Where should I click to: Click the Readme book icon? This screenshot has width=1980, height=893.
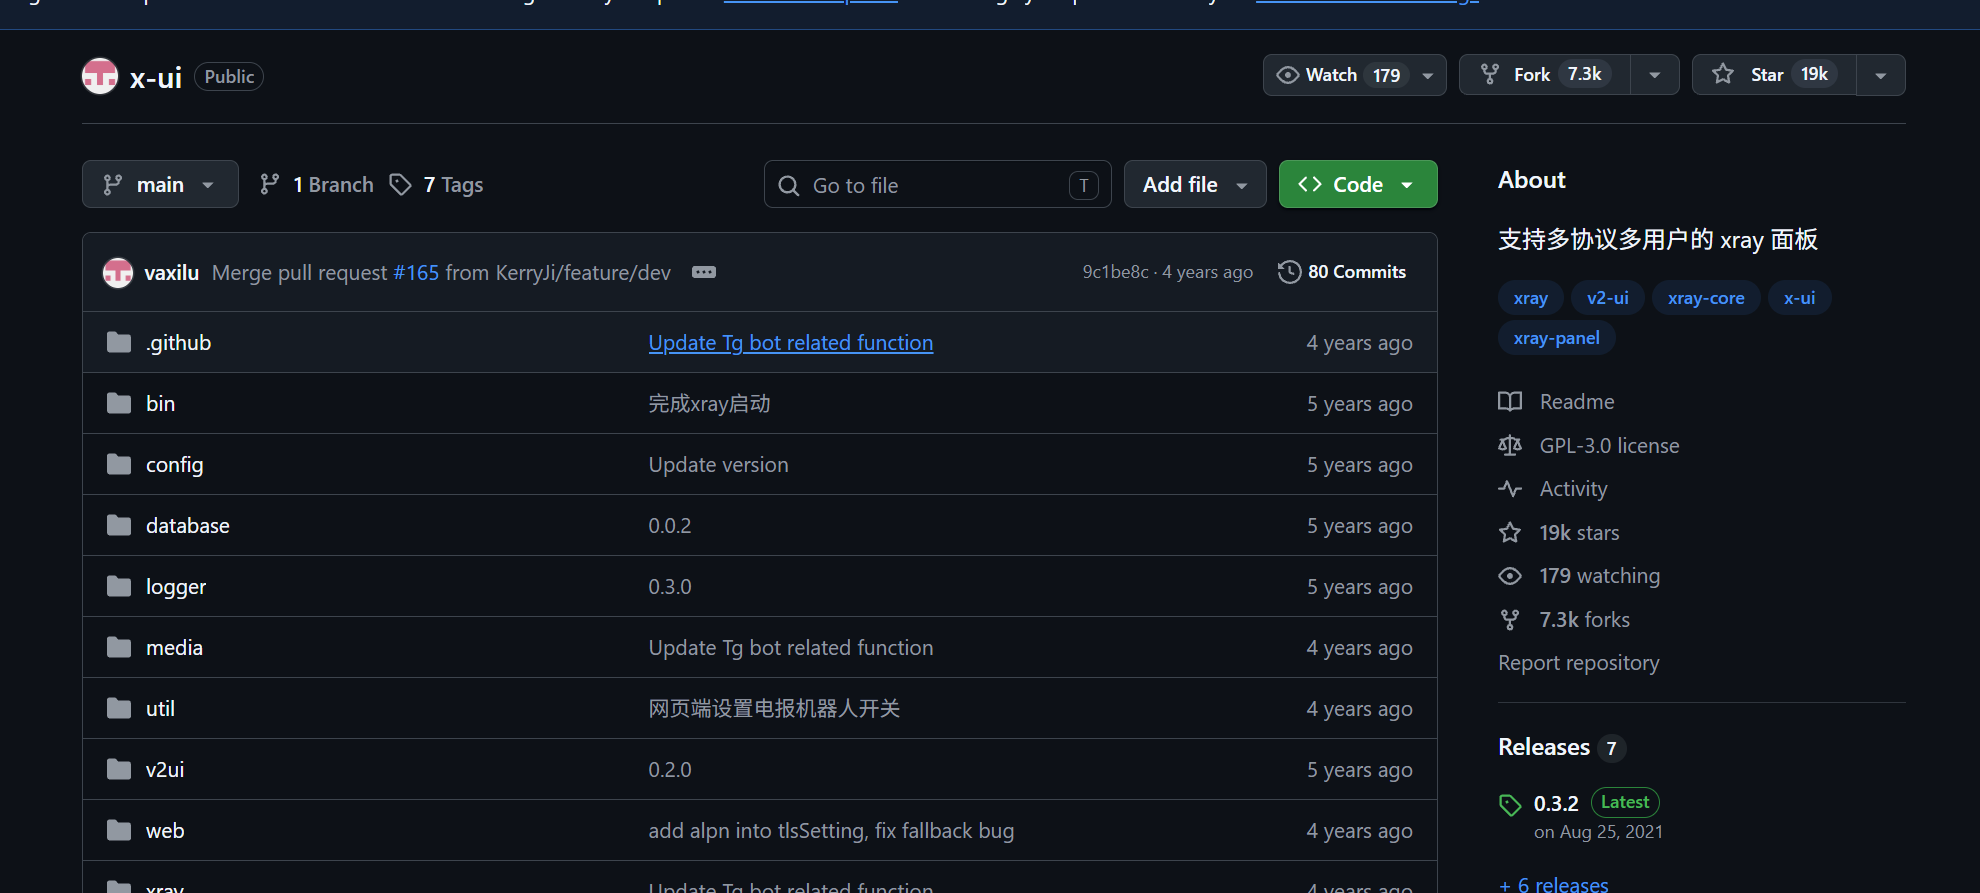tap(1510, 402)
